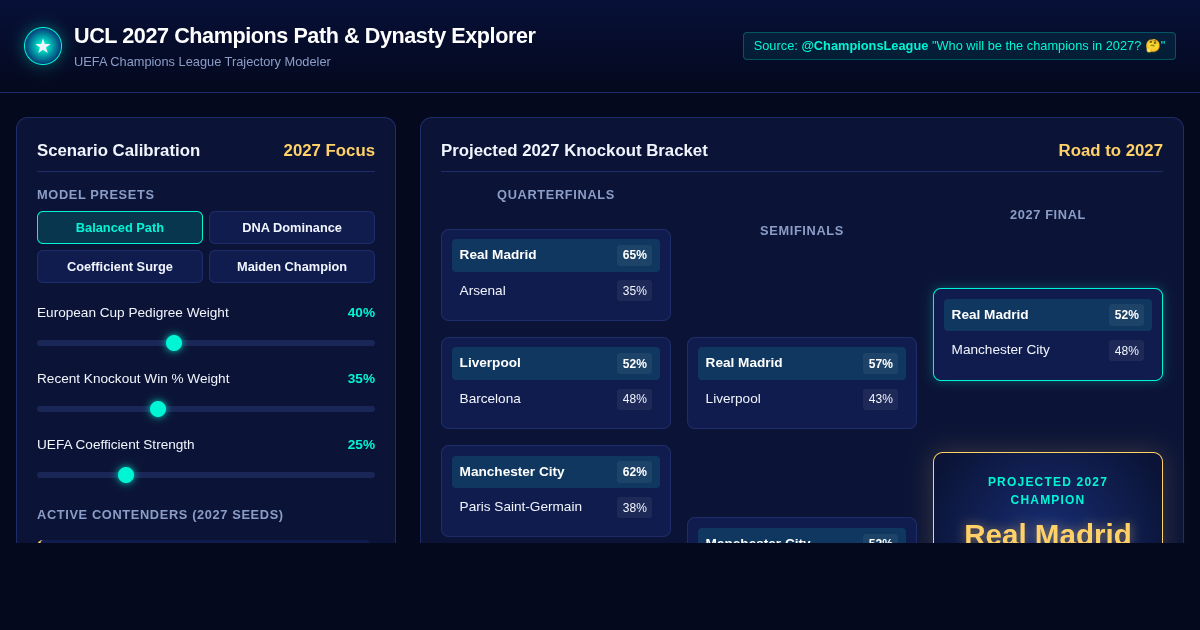Click the 40% pedigree weight value

click(361, 313)
